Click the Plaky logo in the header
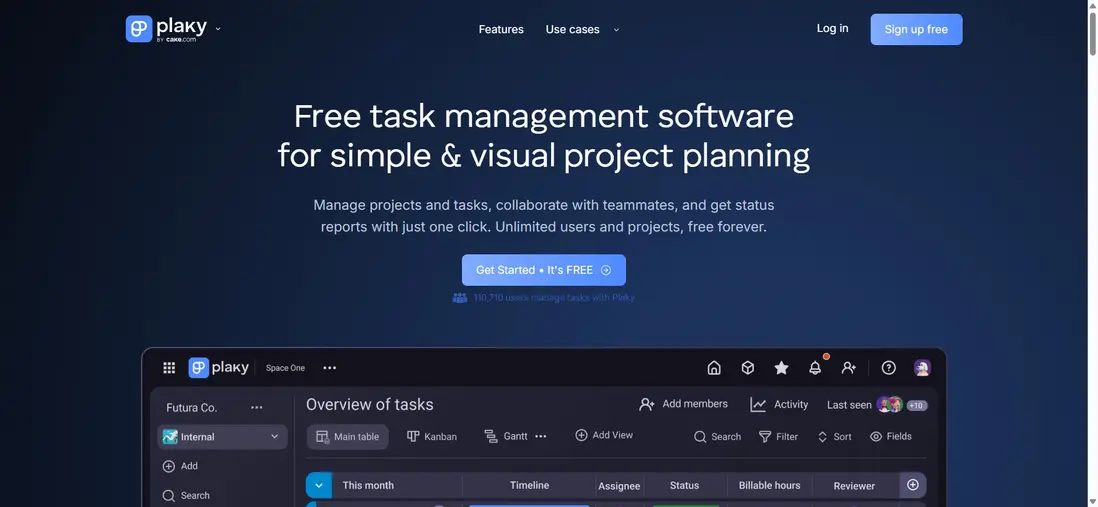The height and width of the screenshot is (507, 1098). point(166,29)
